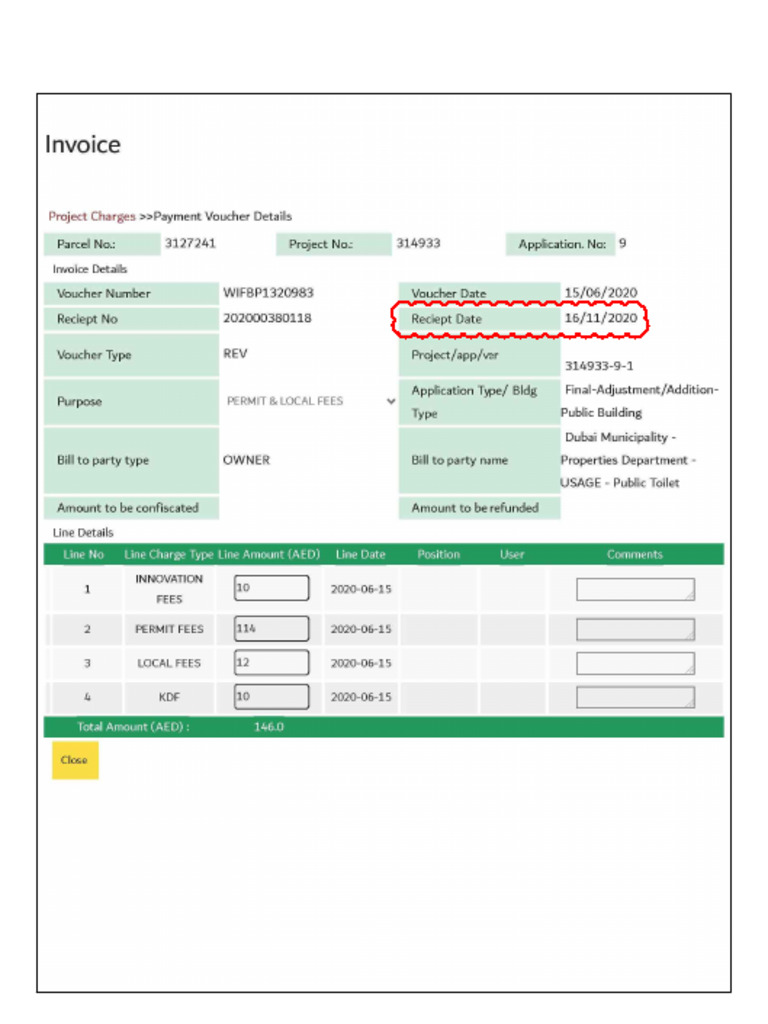Click the comments box for KDF line
Image resolution: width=768 pixels, height=1024 pixels.
coord(635,697)
